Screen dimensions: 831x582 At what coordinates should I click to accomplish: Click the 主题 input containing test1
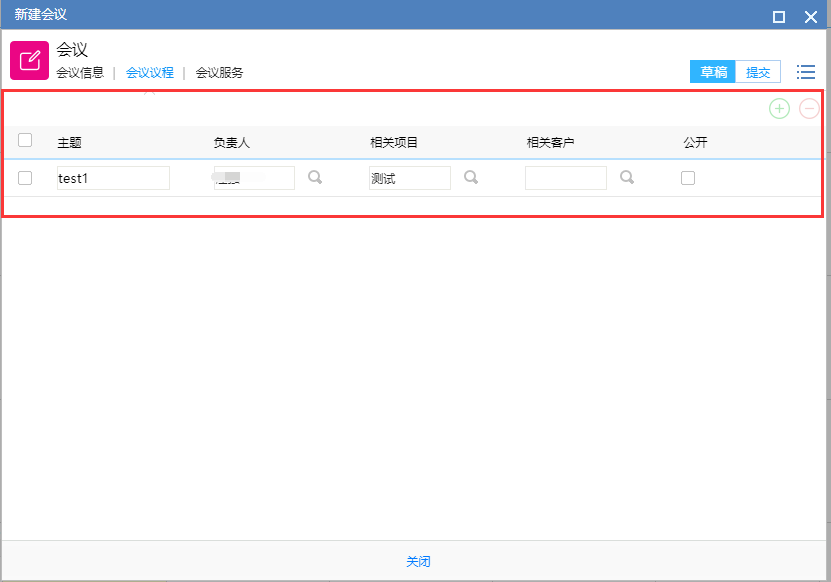pyautogui.click(x=113, y=178)
